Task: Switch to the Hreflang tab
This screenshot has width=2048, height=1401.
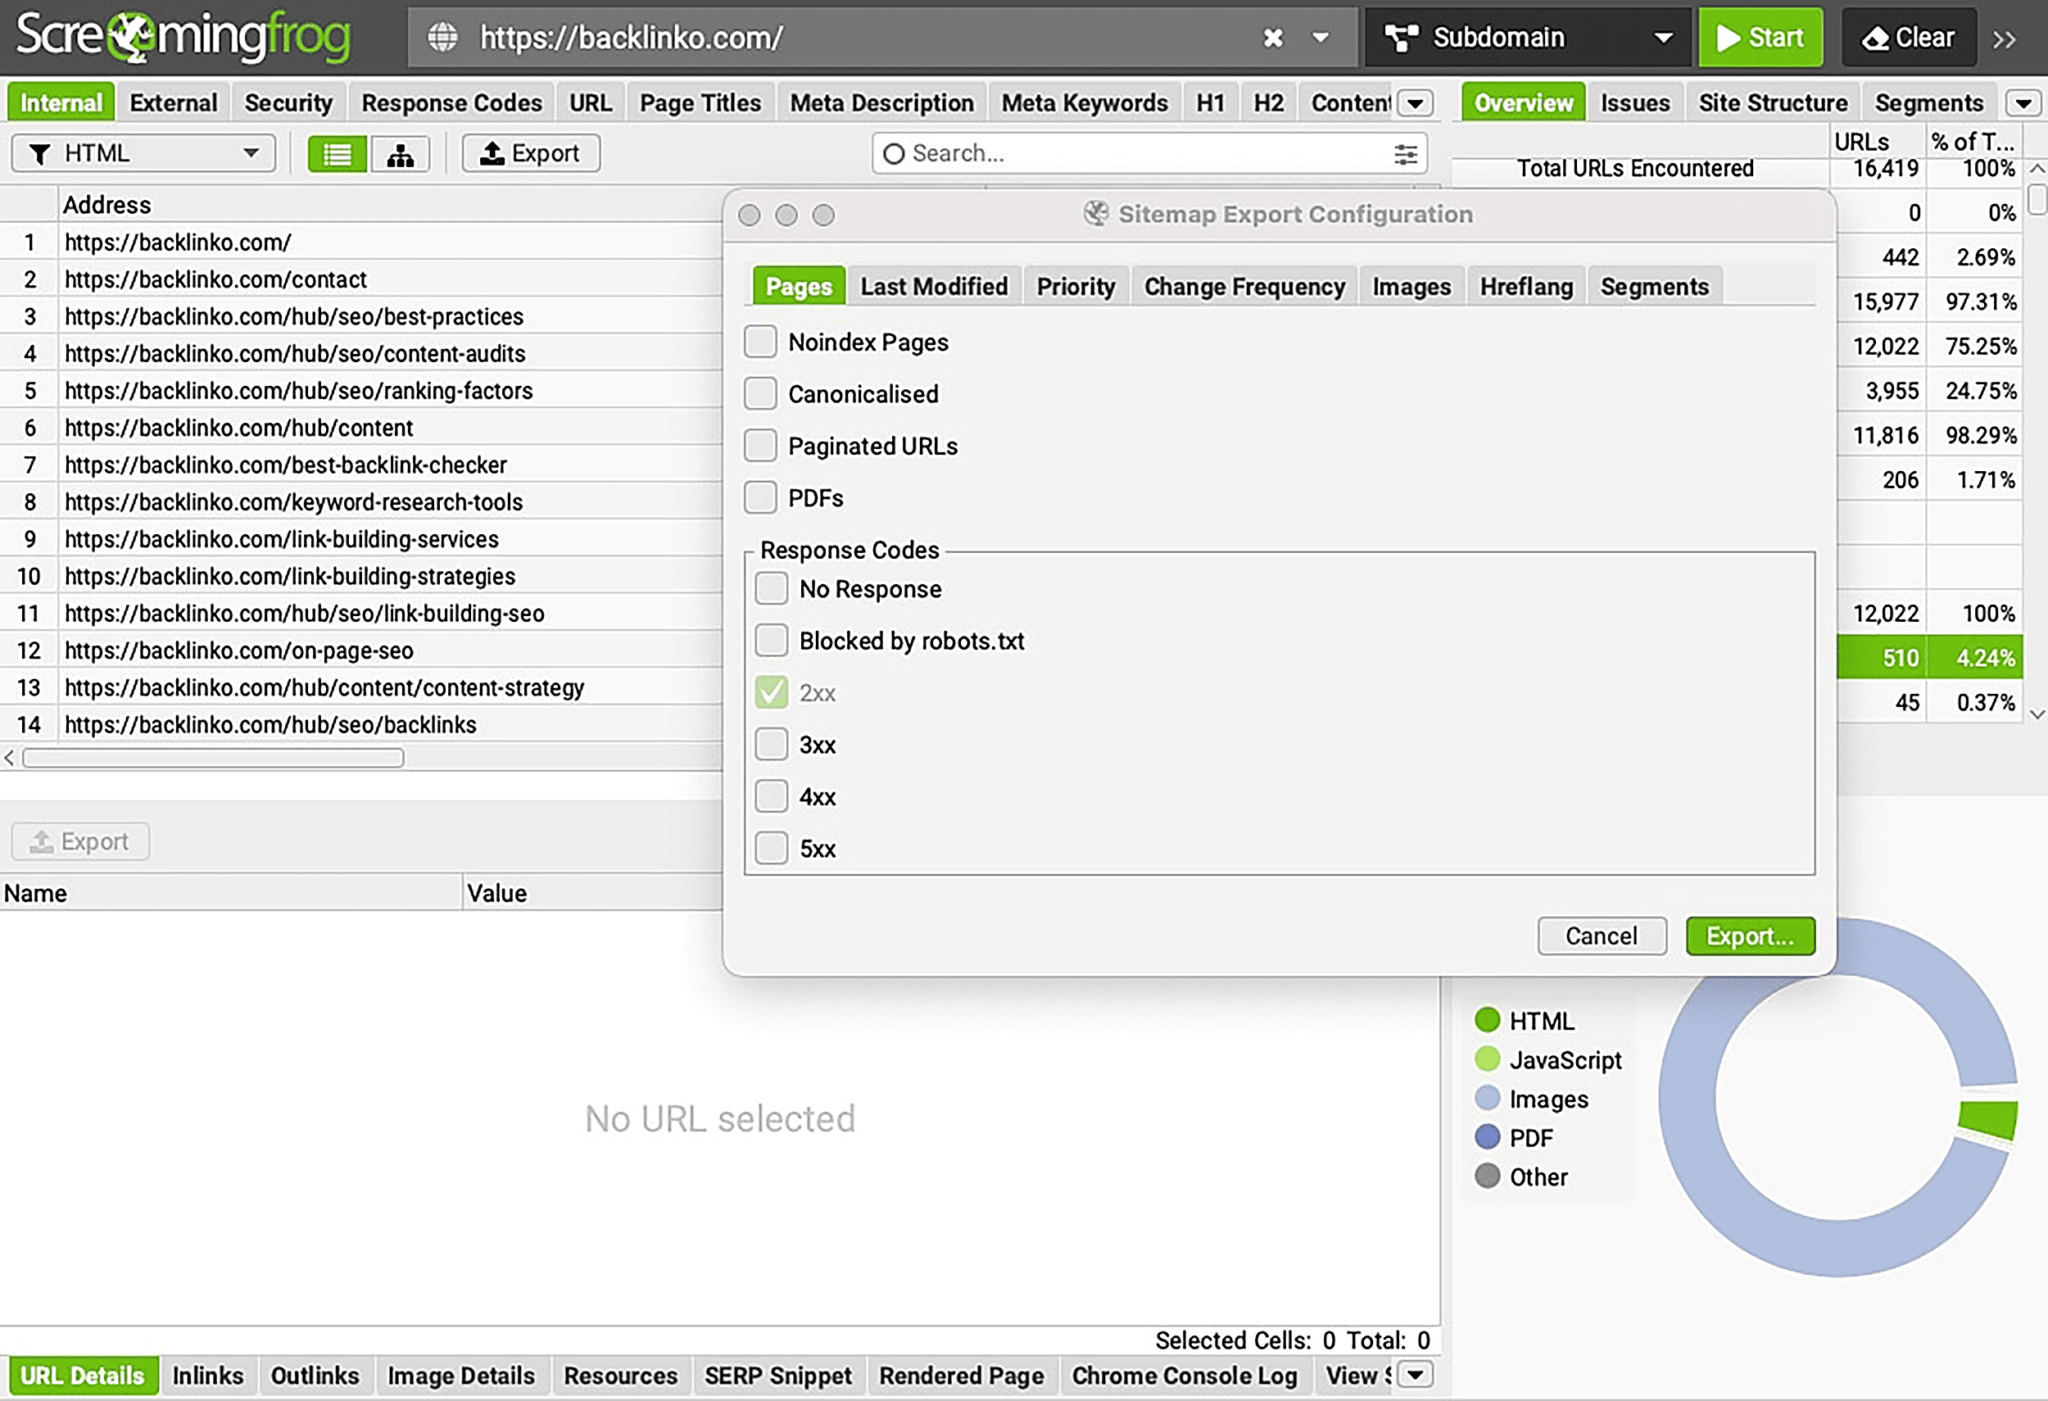Action: pyautogui.click(x=1527, y=286)
